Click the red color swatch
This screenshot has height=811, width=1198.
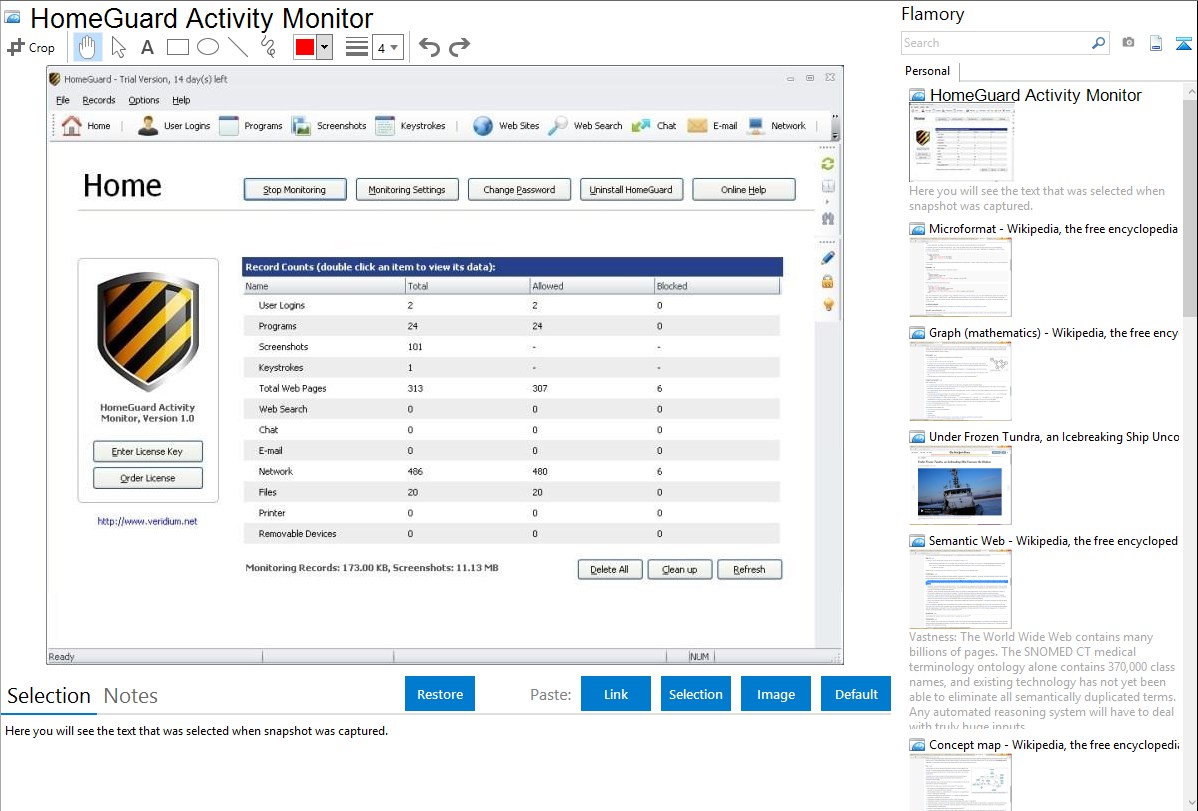[304, 47]
